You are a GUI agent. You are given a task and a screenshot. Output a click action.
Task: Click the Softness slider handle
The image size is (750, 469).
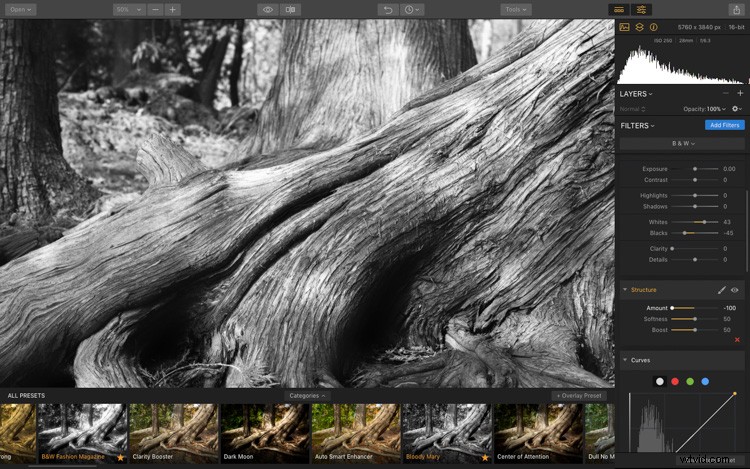point(695,319)
